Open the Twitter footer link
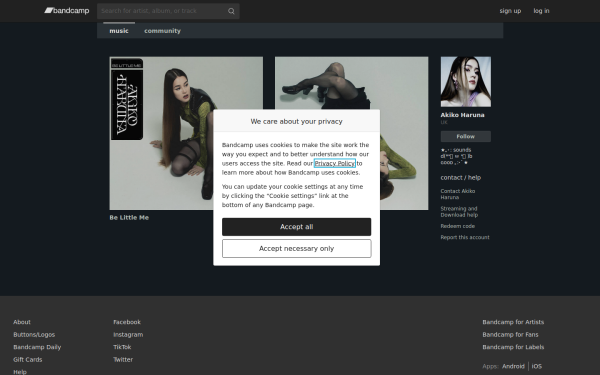The height and width of the screenshot is (375, 600). [123, 360]
